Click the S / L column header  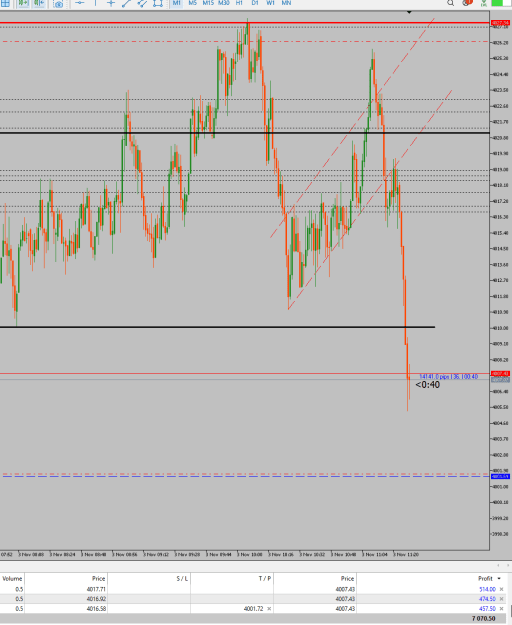[x=149, y=578]
